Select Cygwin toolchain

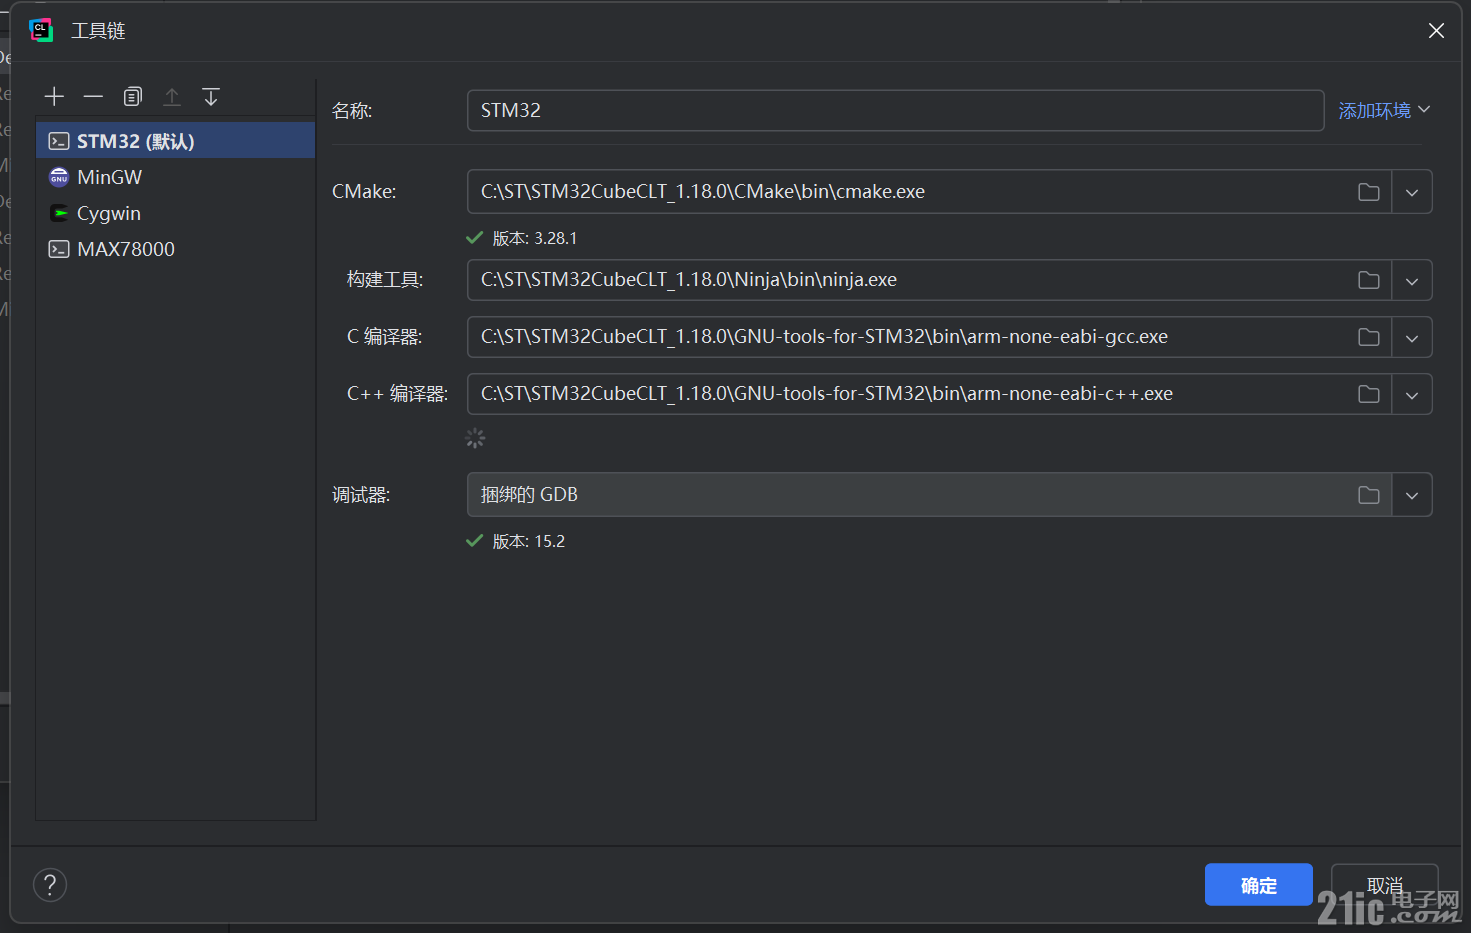tap(175, 213)
